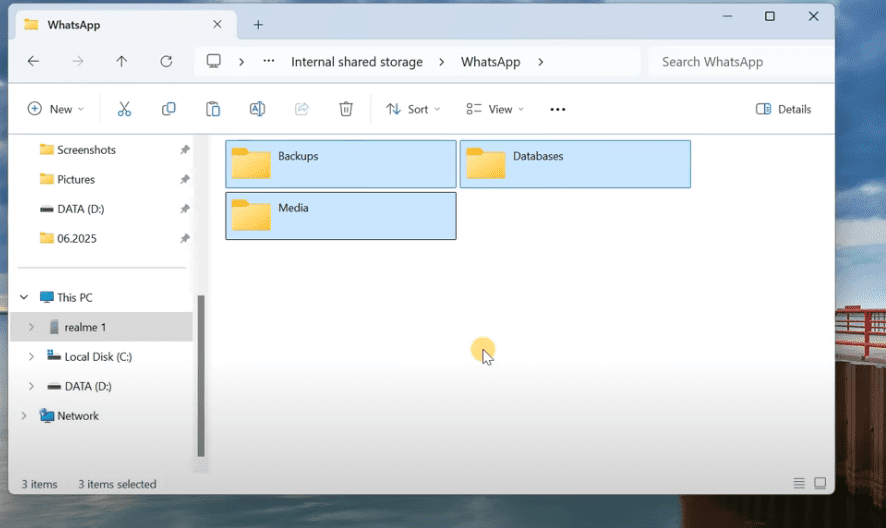Open the See more three-dots menu

coord(558,109)
